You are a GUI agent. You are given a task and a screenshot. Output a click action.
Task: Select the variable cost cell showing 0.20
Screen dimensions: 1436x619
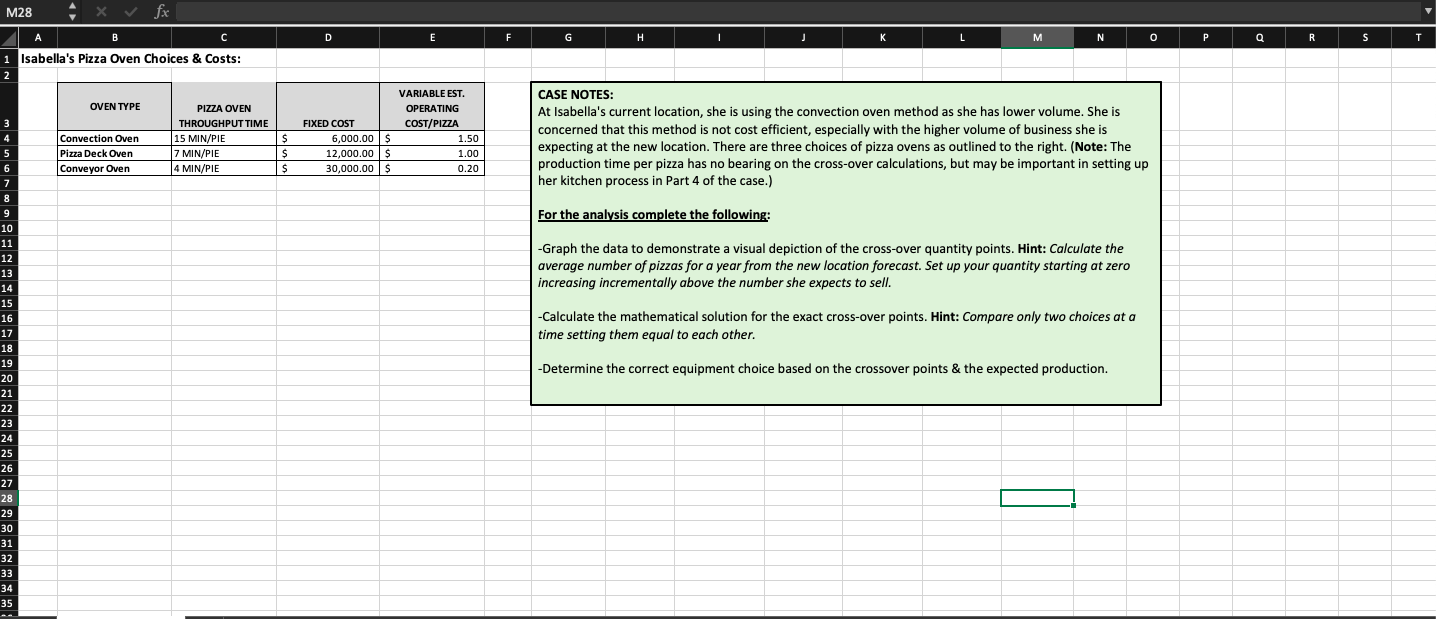point(432,168)
